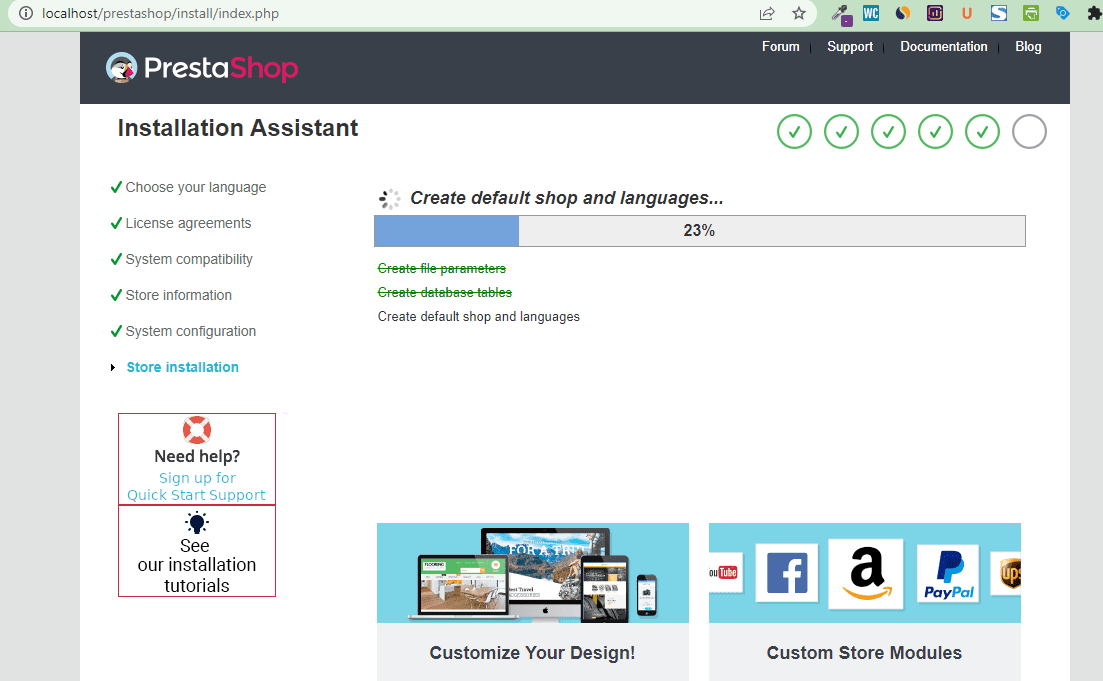Image resolution: width=1103 pixels, height=681 pixels.
Task: Open the Forum link
Action: [781, 46]
